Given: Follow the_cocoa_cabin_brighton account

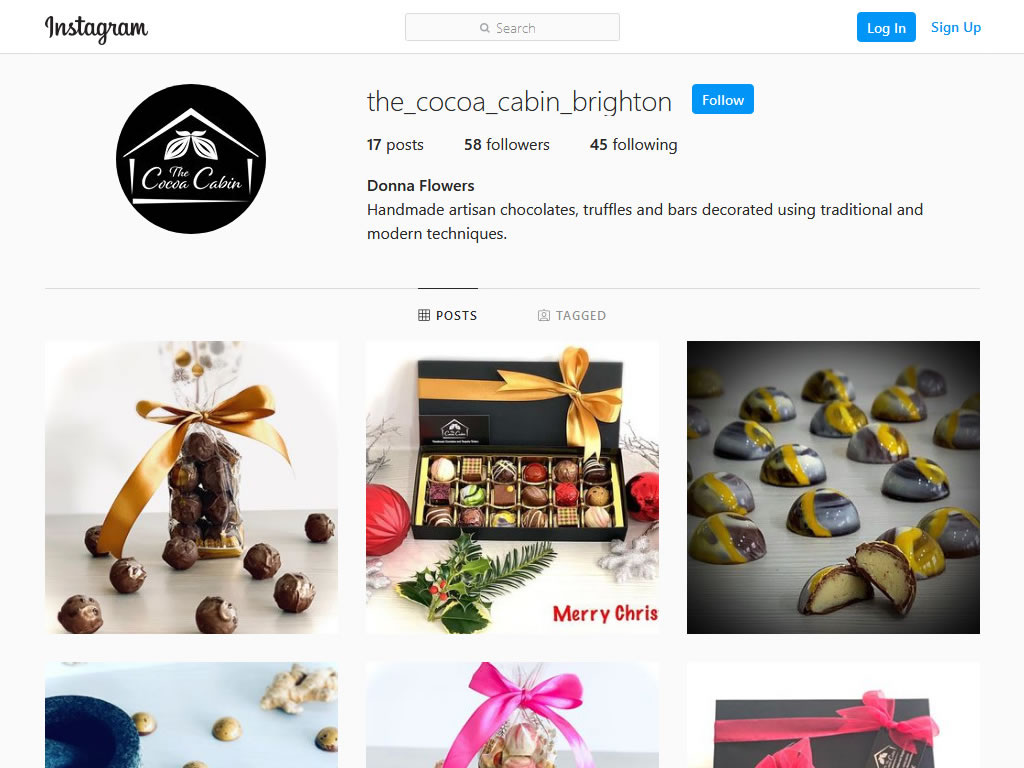Looking at the screenshot, I should (722, 99).
